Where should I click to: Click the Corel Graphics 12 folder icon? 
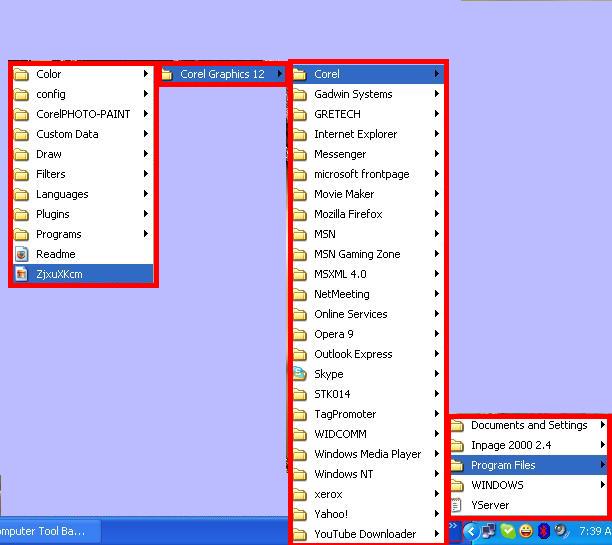167,74
